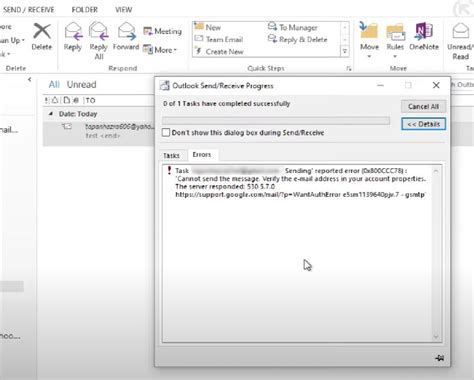Viewport: 474px width, 380px height.
Task: Collapse the folder pane arrow
Action: (30, 79)
